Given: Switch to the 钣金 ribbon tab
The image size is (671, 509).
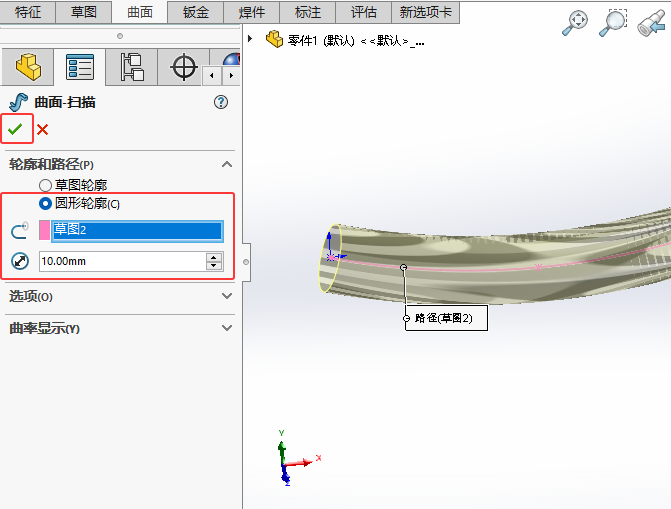Looking at the screenshot, I should click(196, 12).
